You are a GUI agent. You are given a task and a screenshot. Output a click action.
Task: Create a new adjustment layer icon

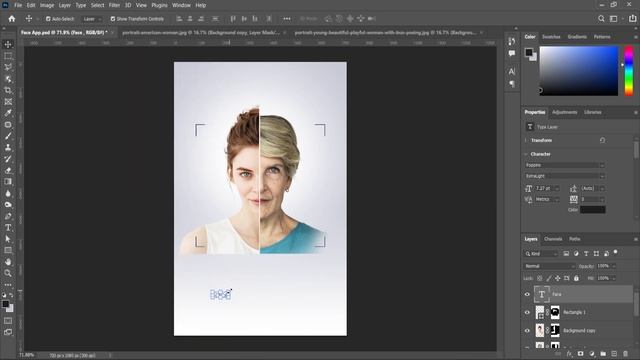pyautogui.click(x=592, y=353)
